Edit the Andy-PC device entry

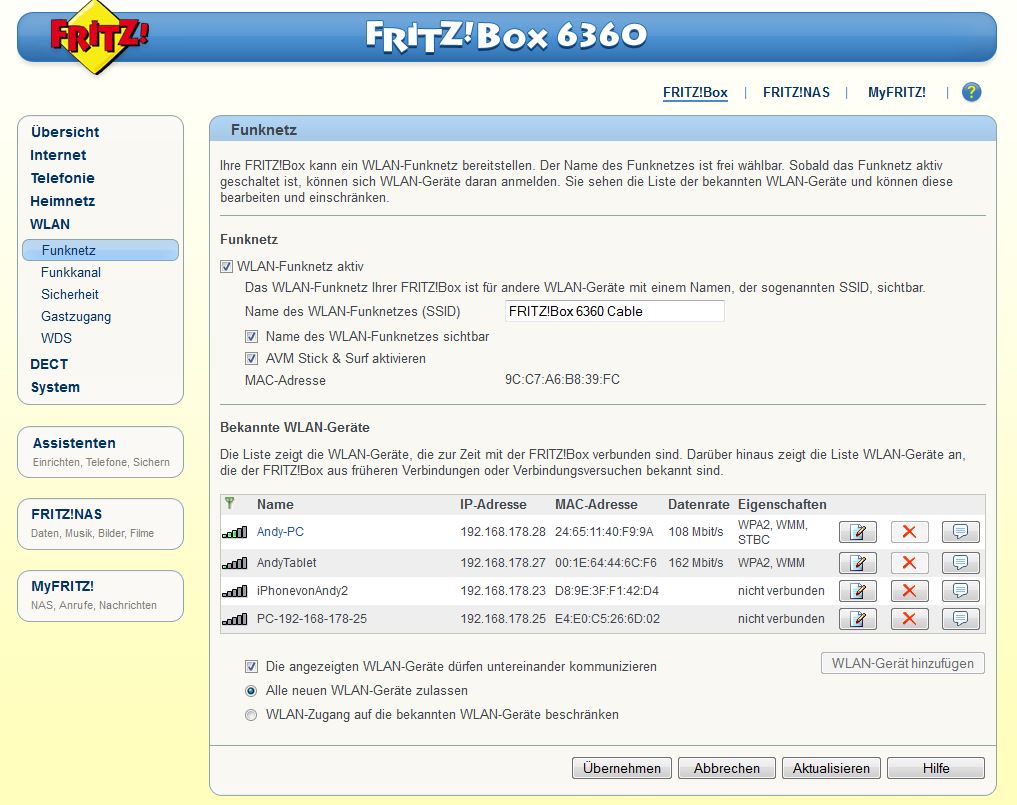point(857,532)
